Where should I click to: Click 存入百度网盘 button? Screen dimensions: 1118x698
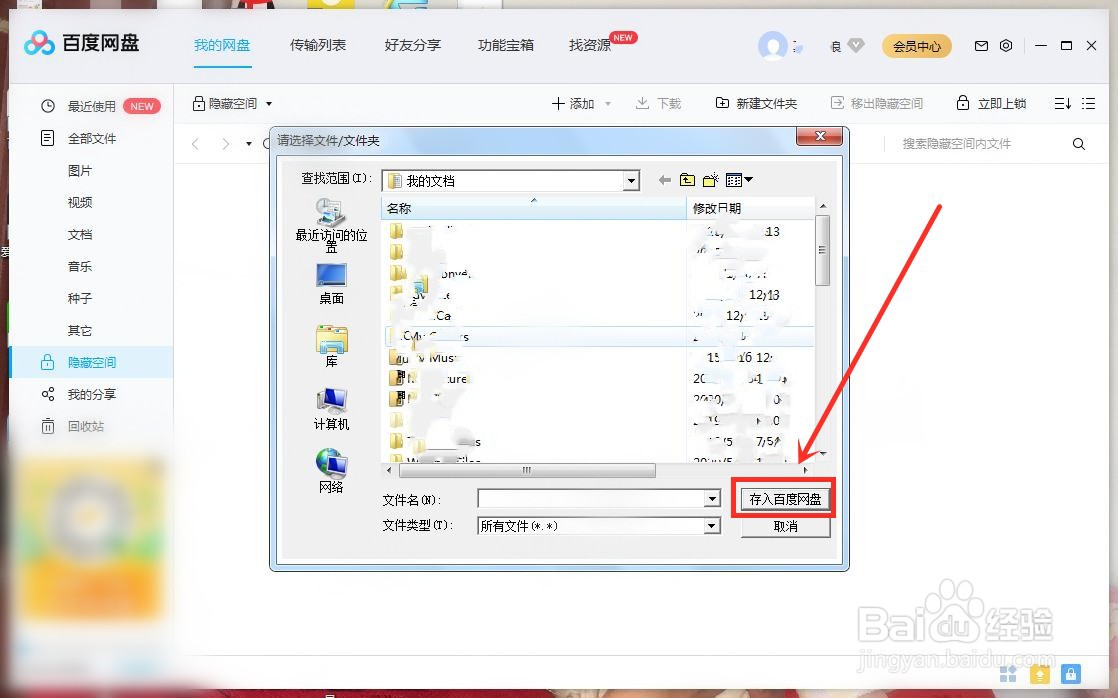pyautogui.click(x=785, y=499)
